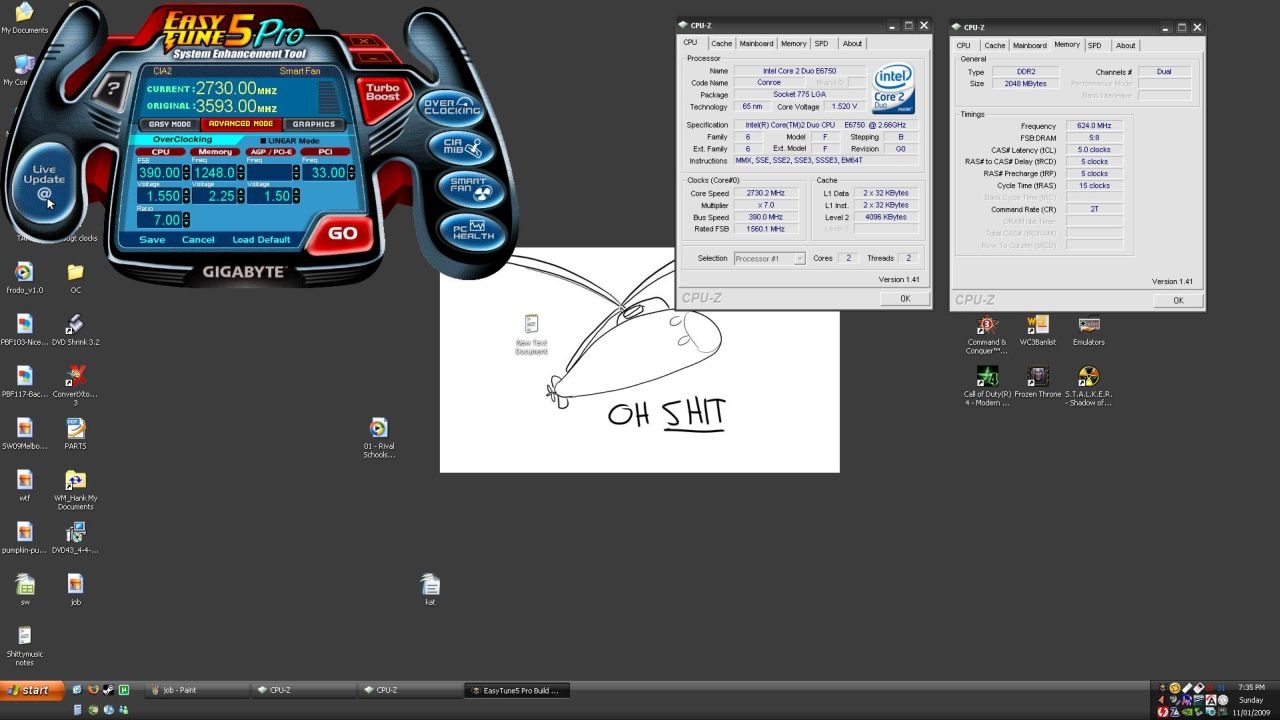Screen dimensions: 1280x720
Task: Click the red CPU column header in EasyTune5
Action: click(160, 152)
